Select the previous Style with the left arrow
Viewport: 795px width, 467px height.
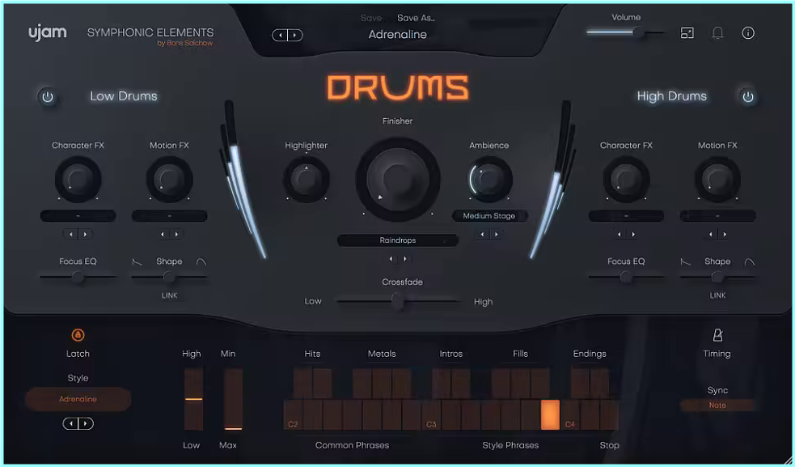(x=70, y=423)
